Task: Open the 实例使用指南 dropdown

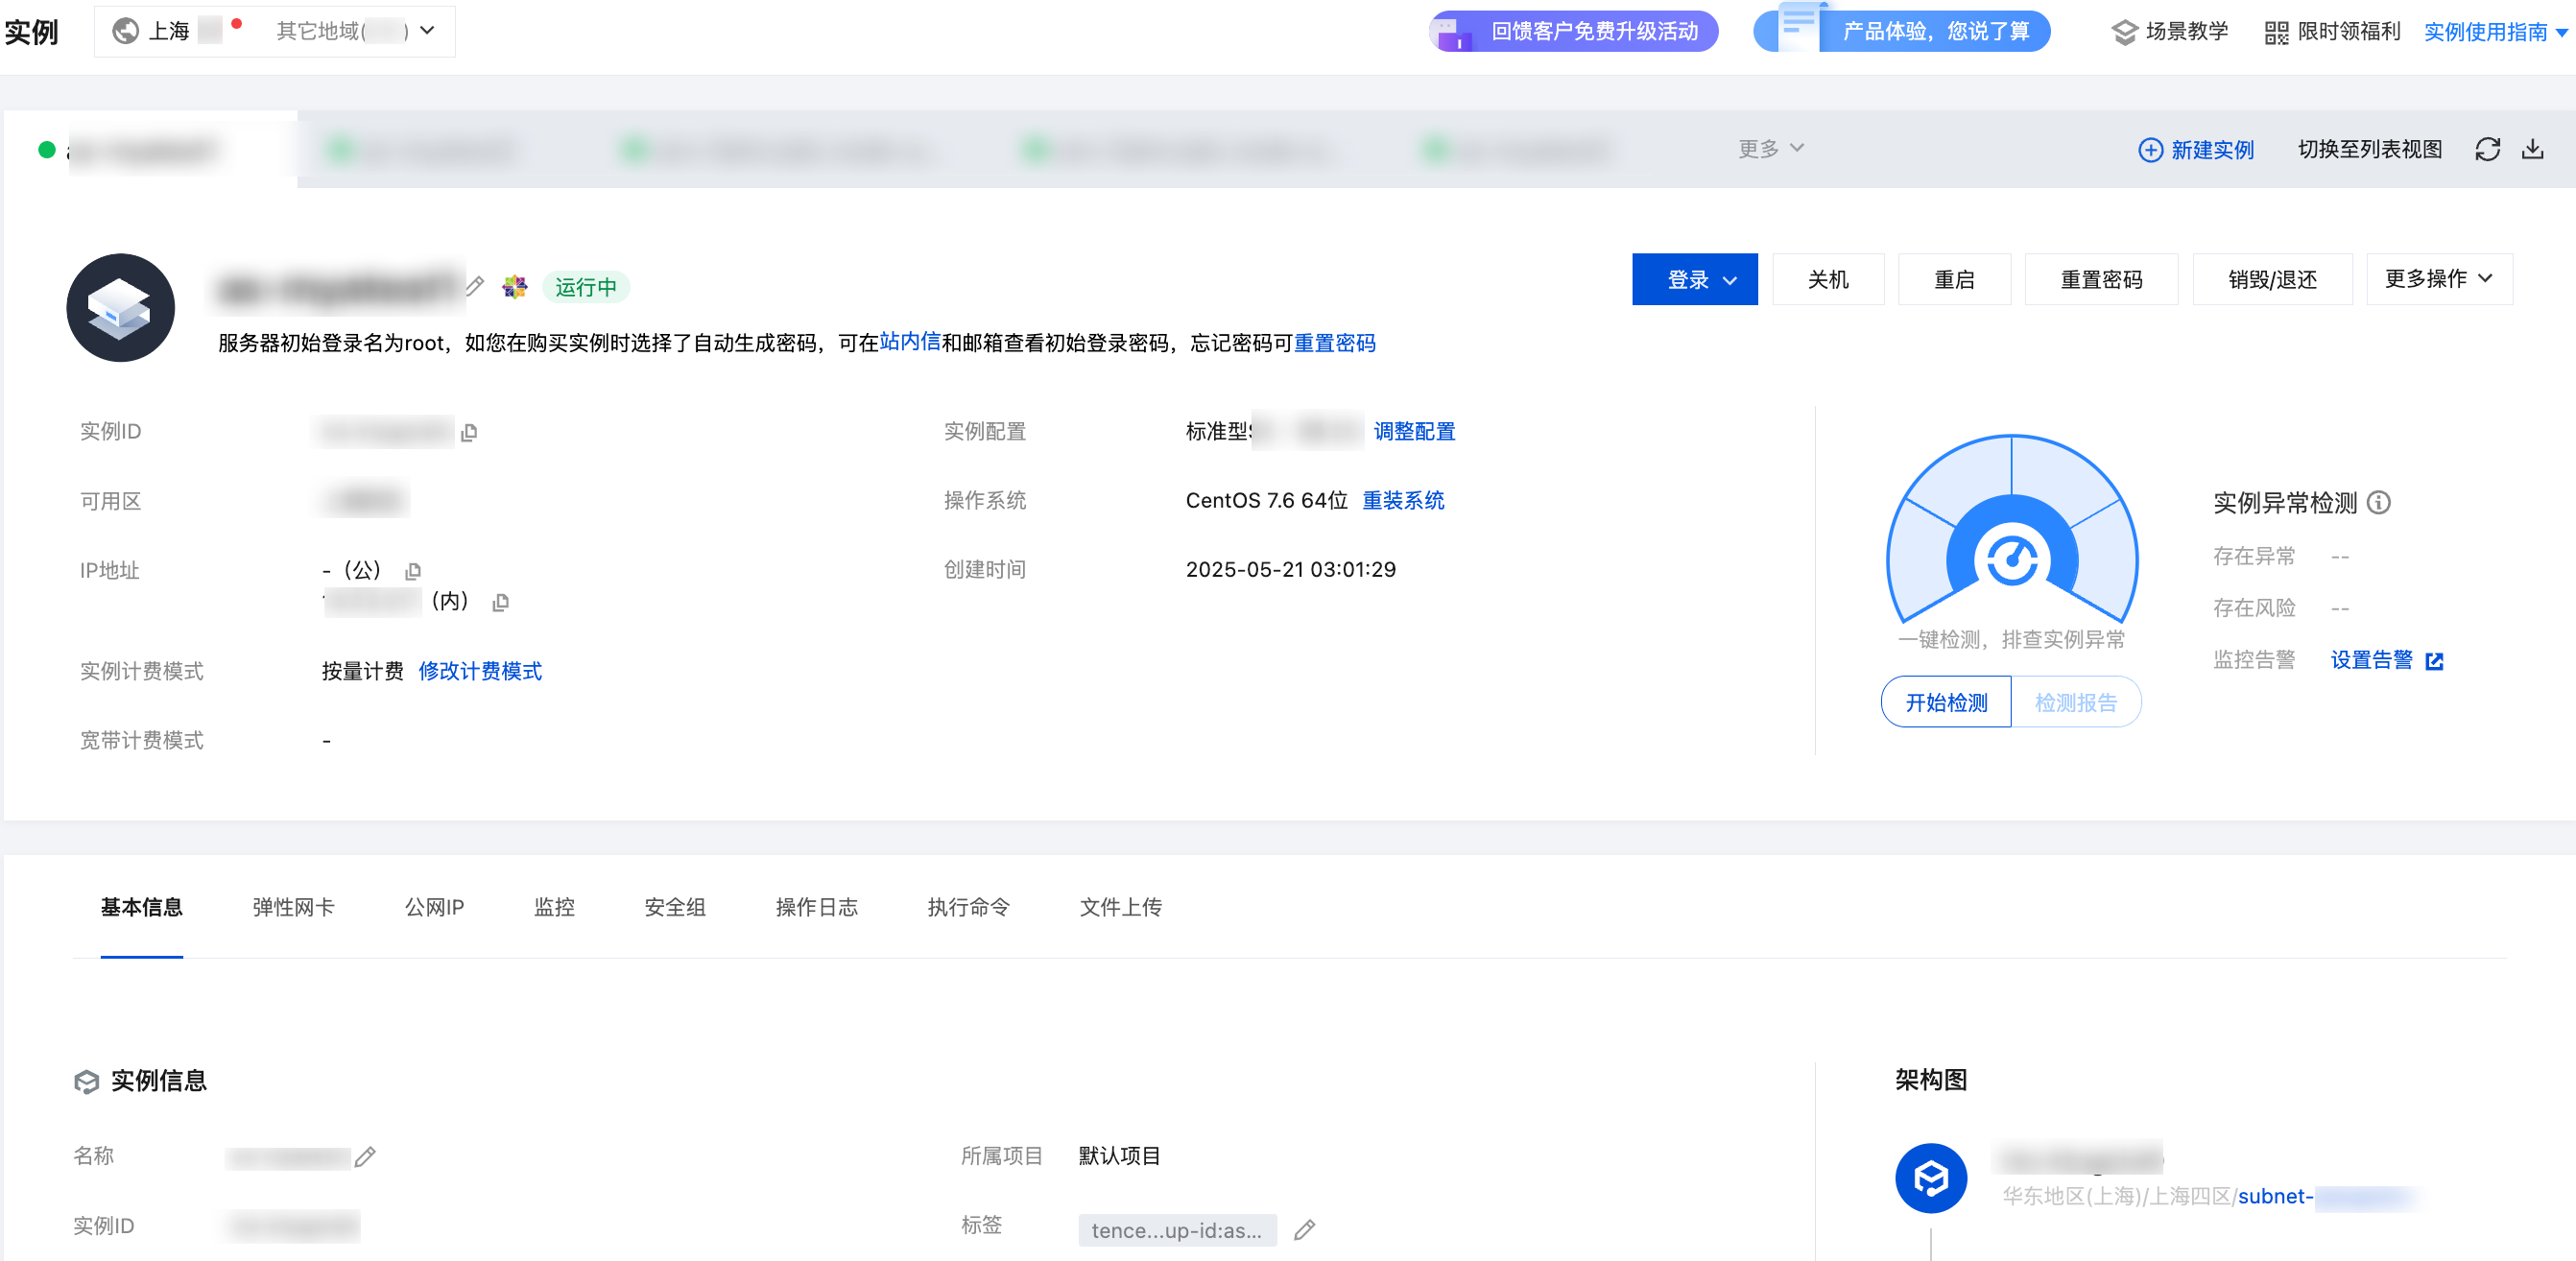Action: coord(2496,32)
